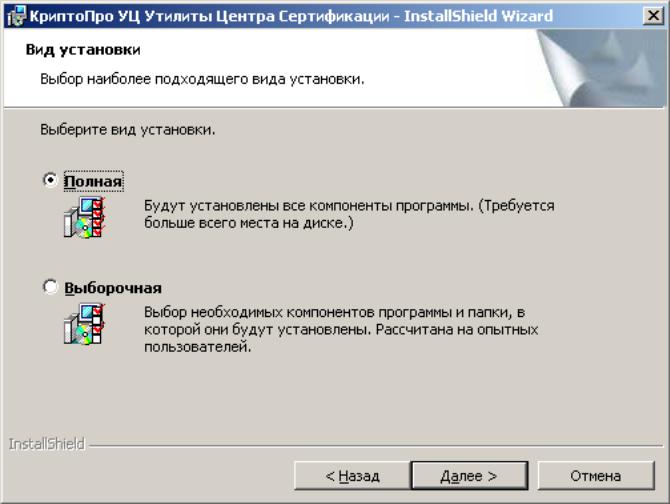Select the Полная radio button

50,180
